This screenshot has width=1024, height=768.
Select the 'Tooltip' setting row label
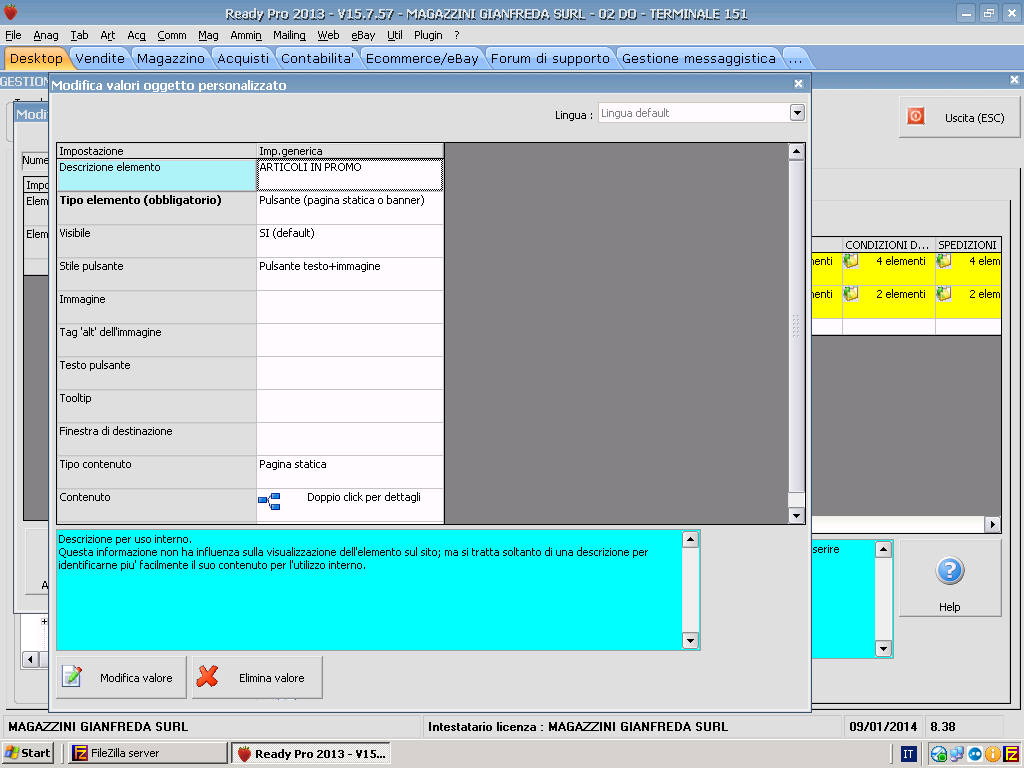pos(157,406)
